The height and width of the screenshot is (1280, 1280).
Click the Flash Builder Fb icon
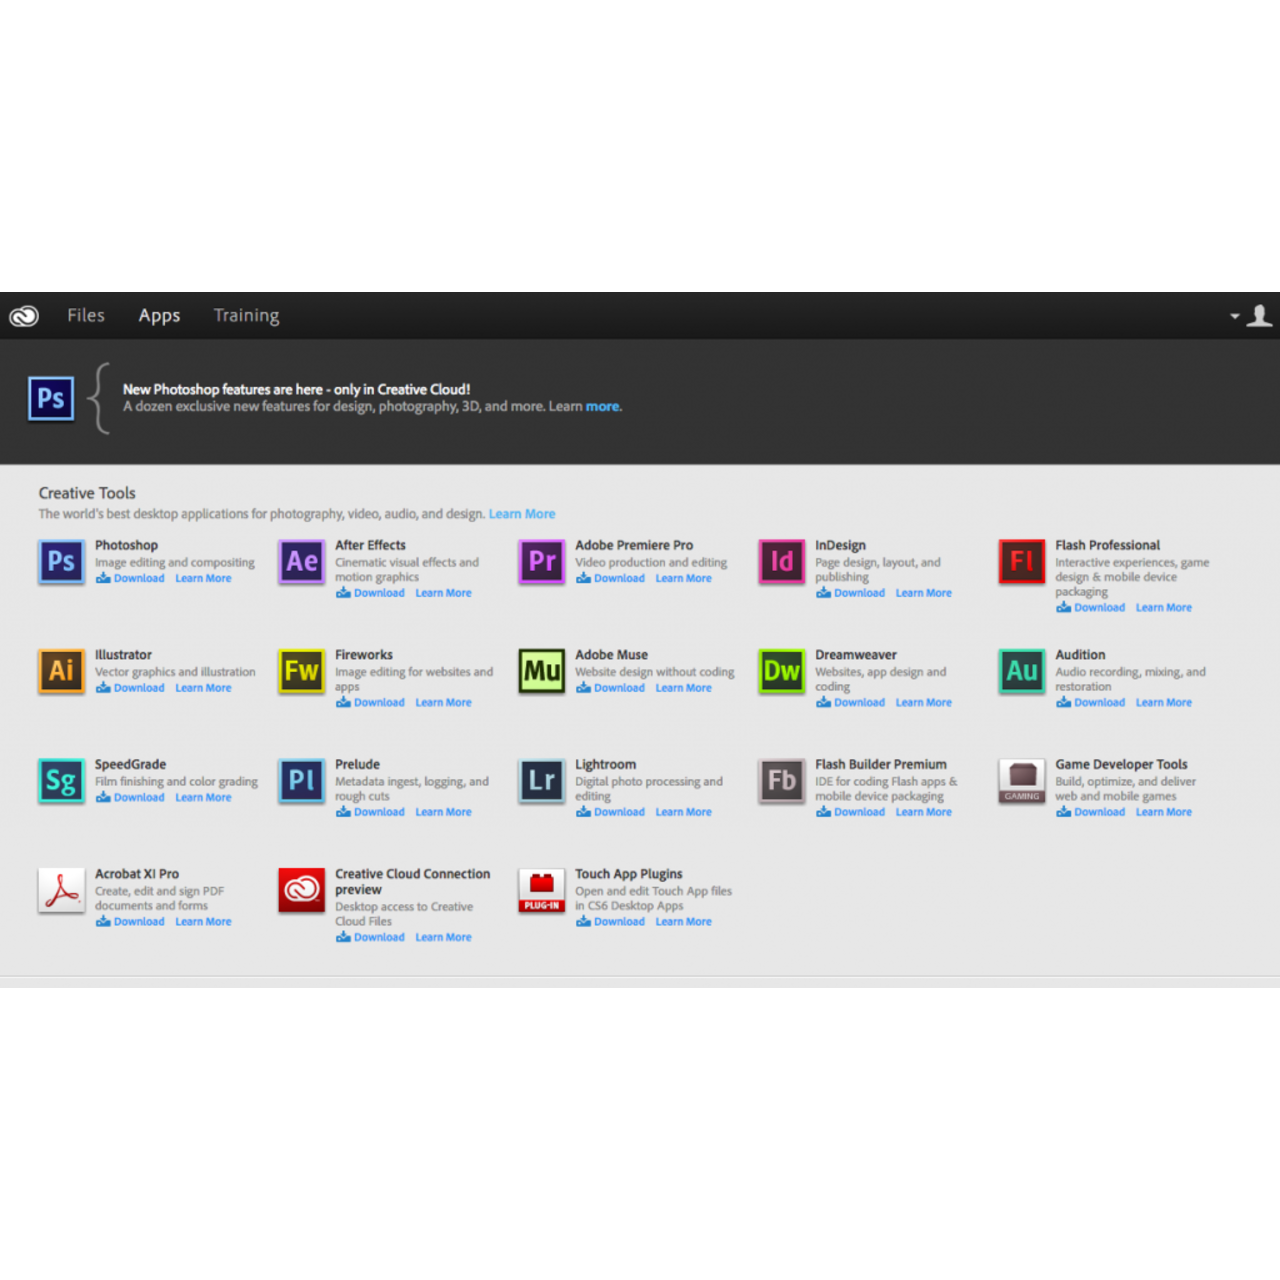(781, 780)
